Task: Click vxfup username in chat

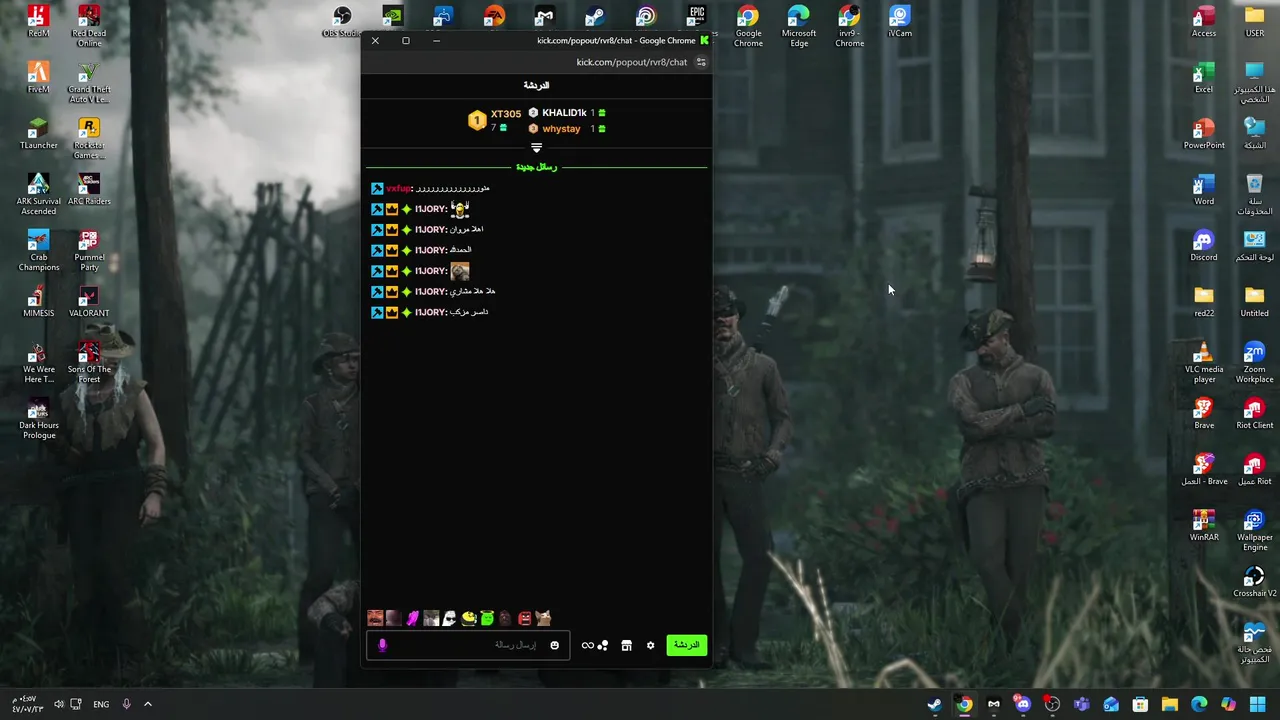Action: pos(399,188)
